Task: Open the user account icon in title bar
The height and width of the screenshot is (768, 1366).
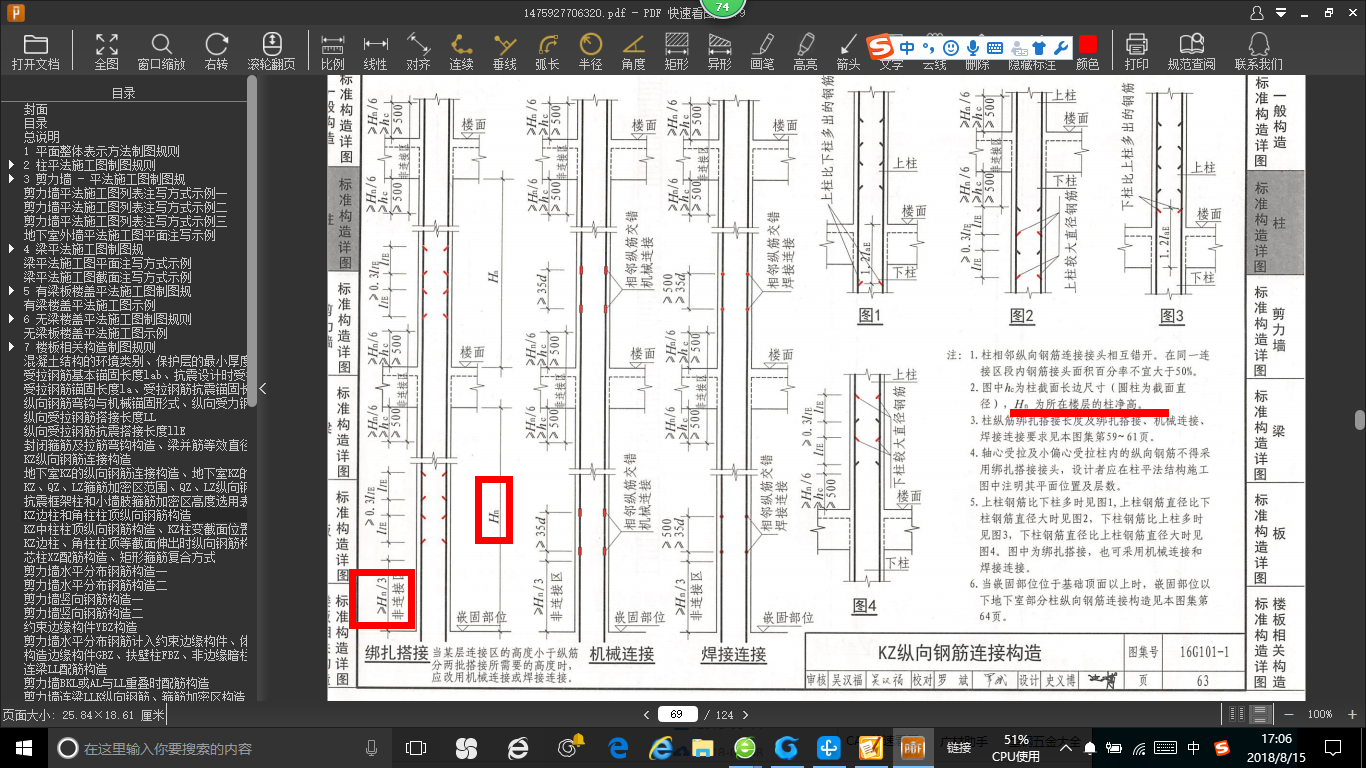Action: pos(1258,13)
